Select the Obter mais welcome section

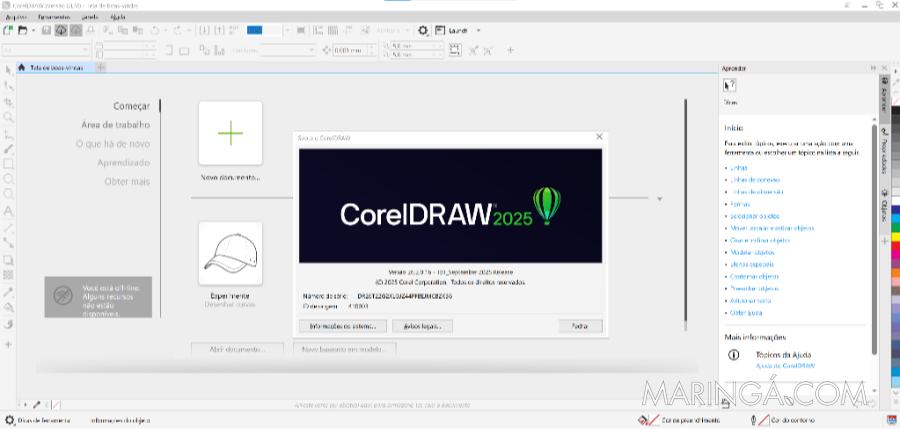[127, 181]
